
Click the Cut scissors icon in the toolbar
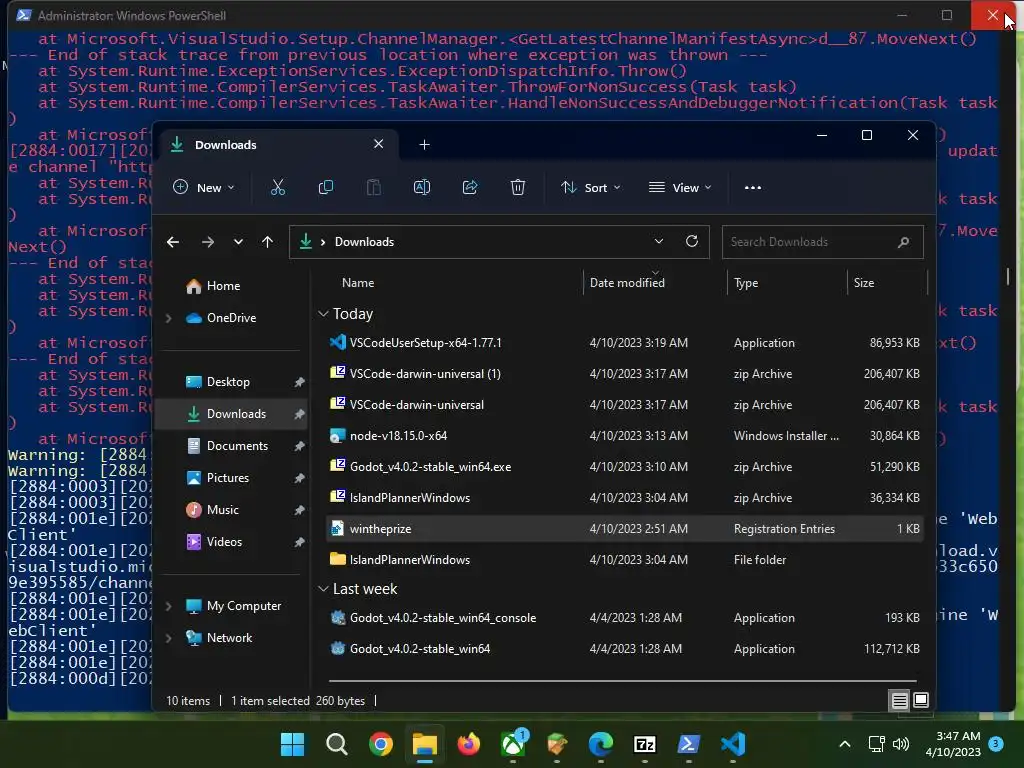coord(278,187)
